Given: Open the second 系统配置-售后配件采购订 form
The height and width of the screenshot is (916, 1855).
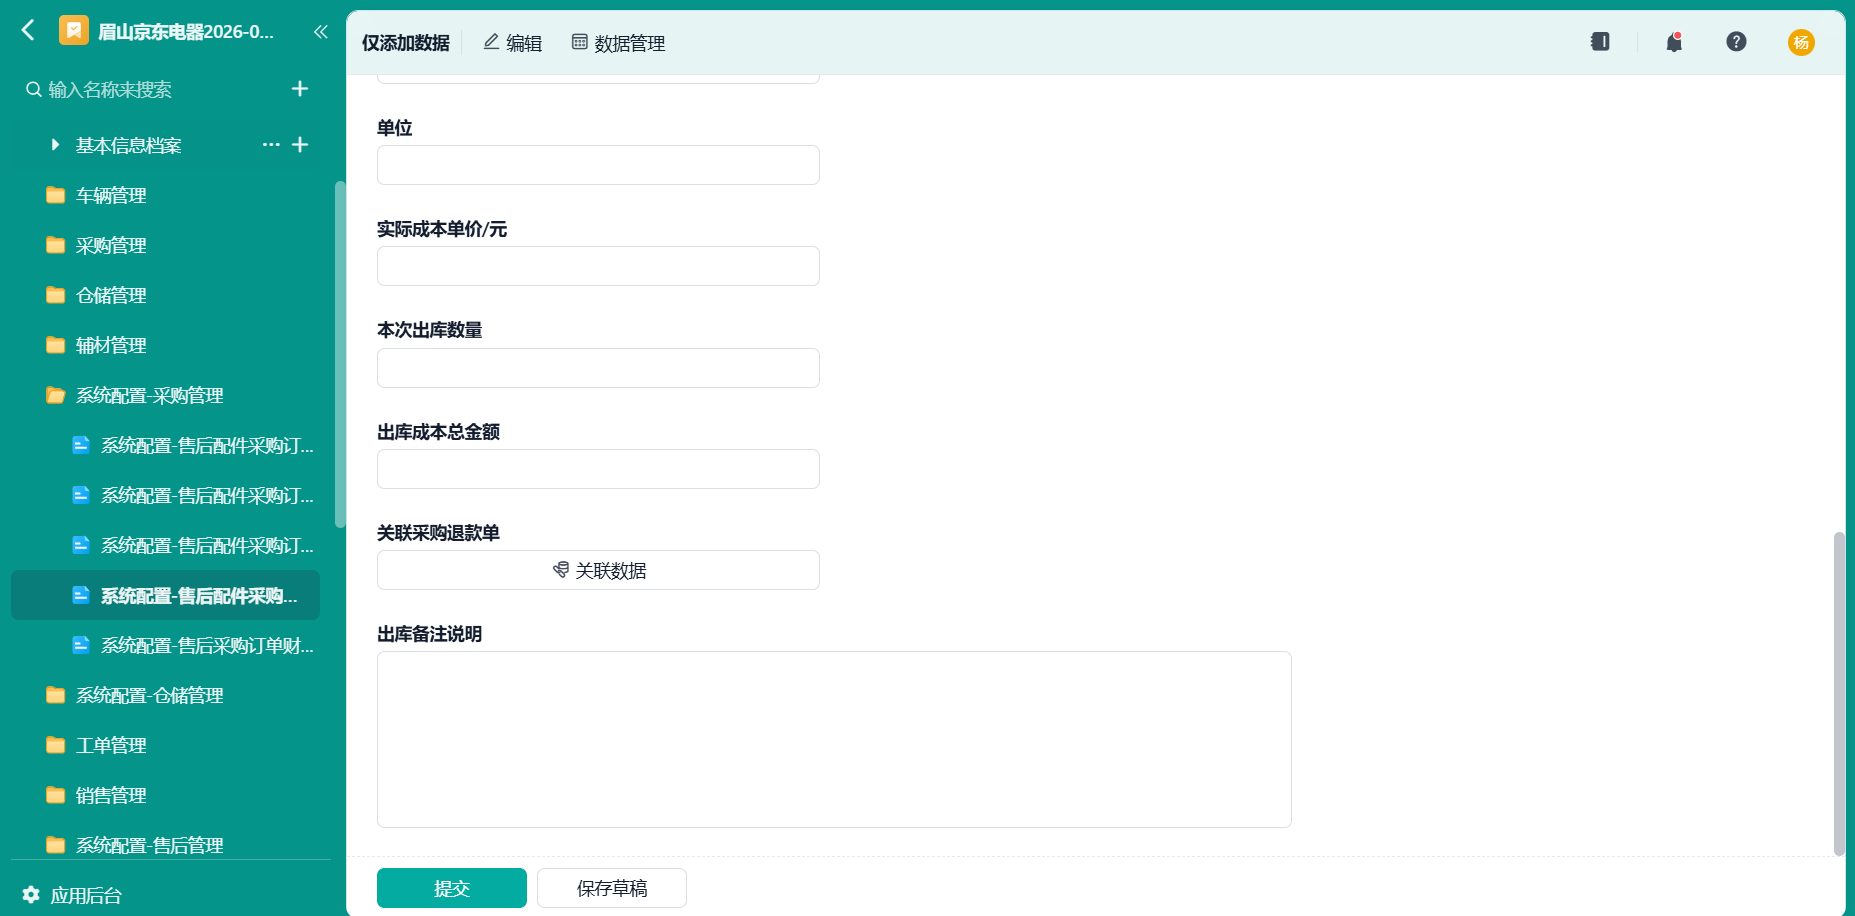Looking at the screenshot, I should tap(166, 495).
